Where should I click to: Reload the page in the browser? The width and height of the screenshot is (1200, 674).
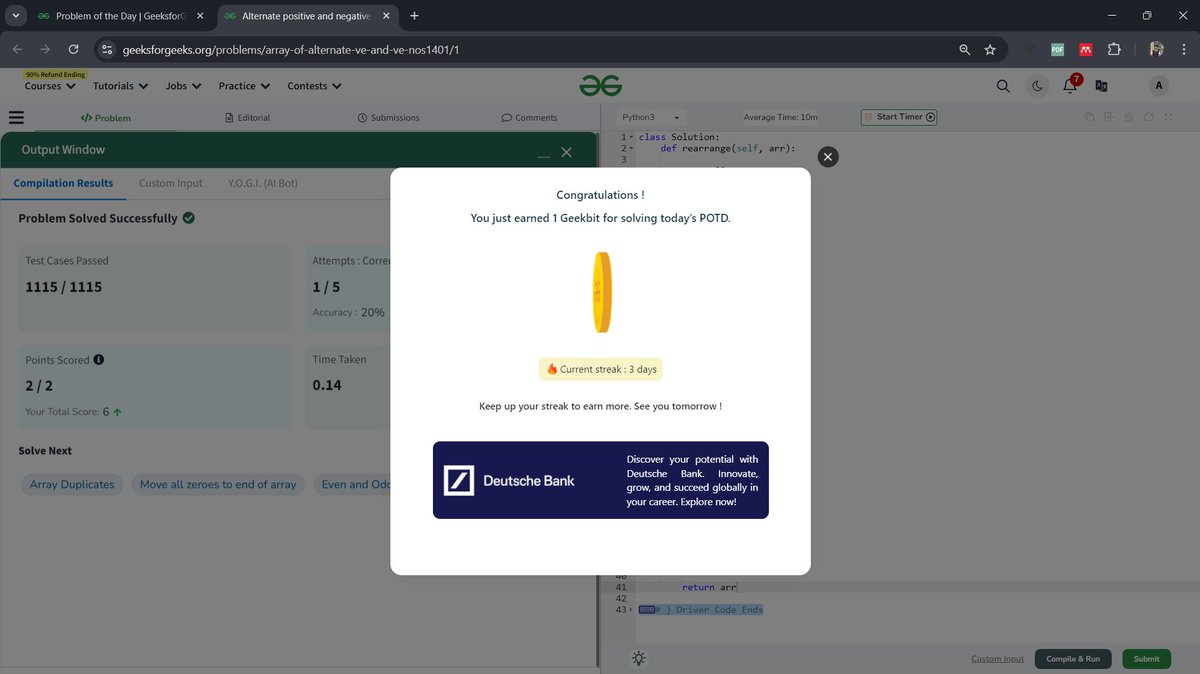[73, 49]
